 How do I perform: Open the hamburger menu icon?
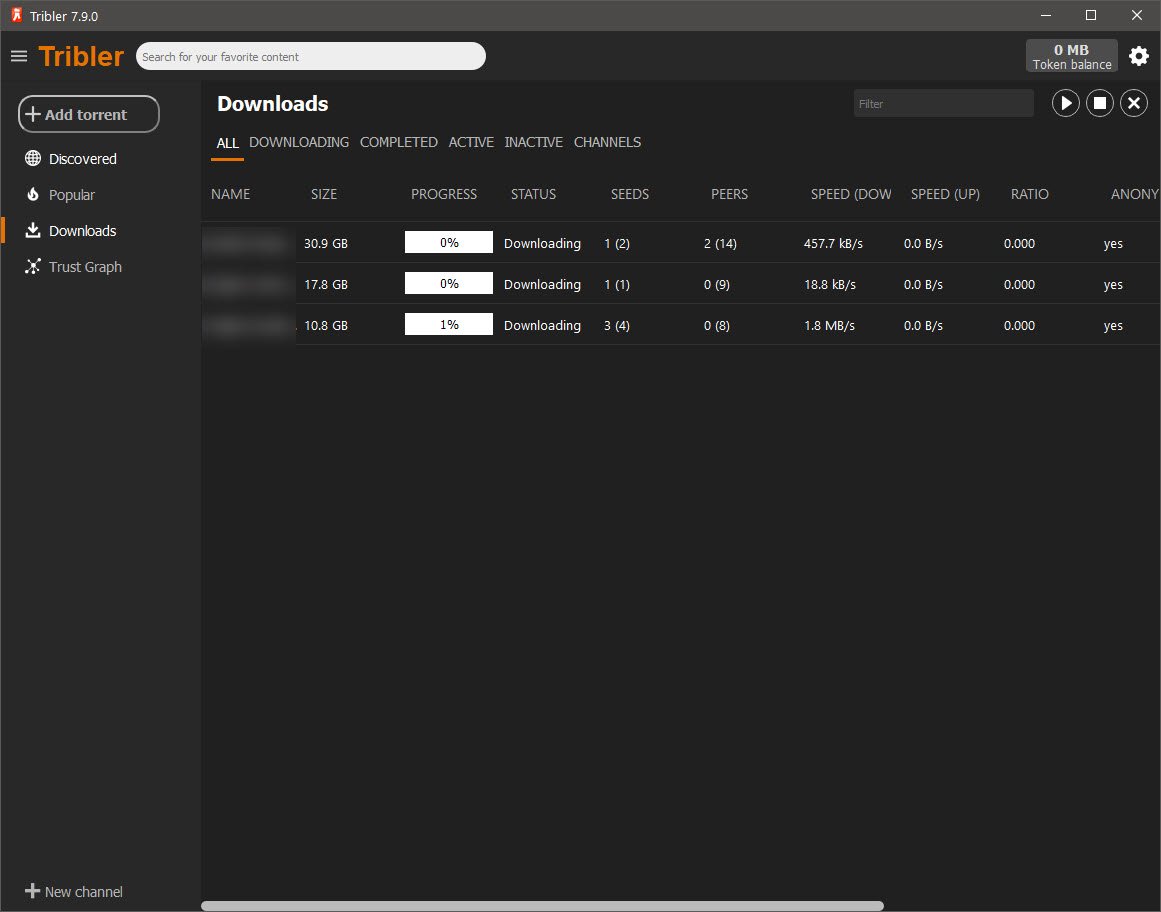19,56
